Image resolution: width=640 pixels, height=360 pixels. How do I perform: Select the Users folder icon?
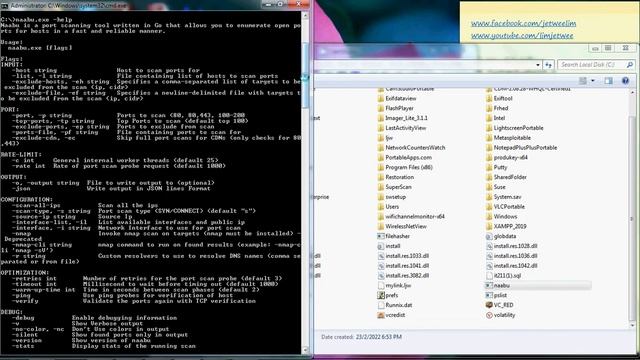click(x=381, y=207)
